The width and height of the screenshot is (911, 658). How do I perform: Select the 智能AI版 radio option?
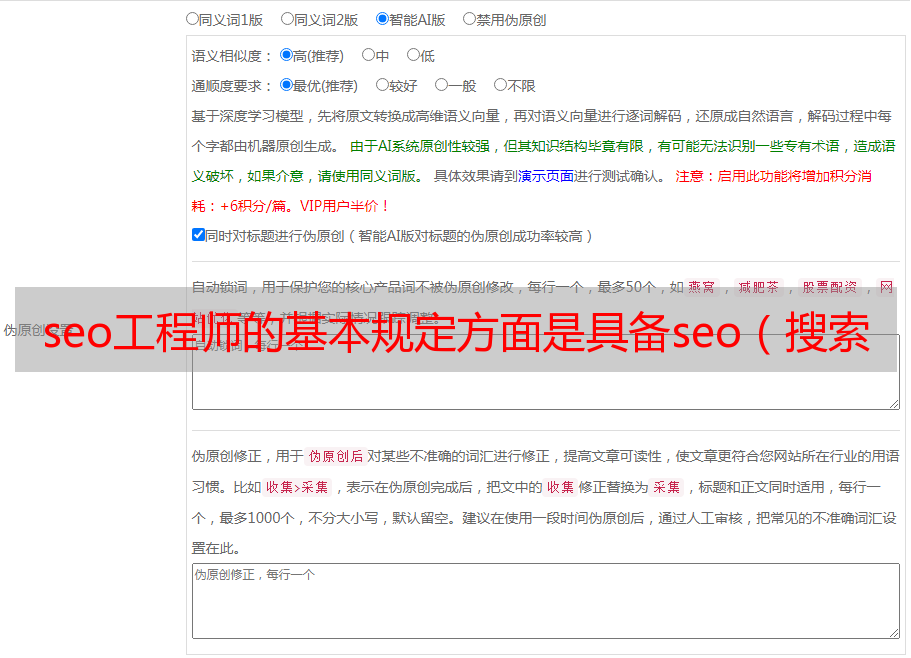tap(382, 19)
